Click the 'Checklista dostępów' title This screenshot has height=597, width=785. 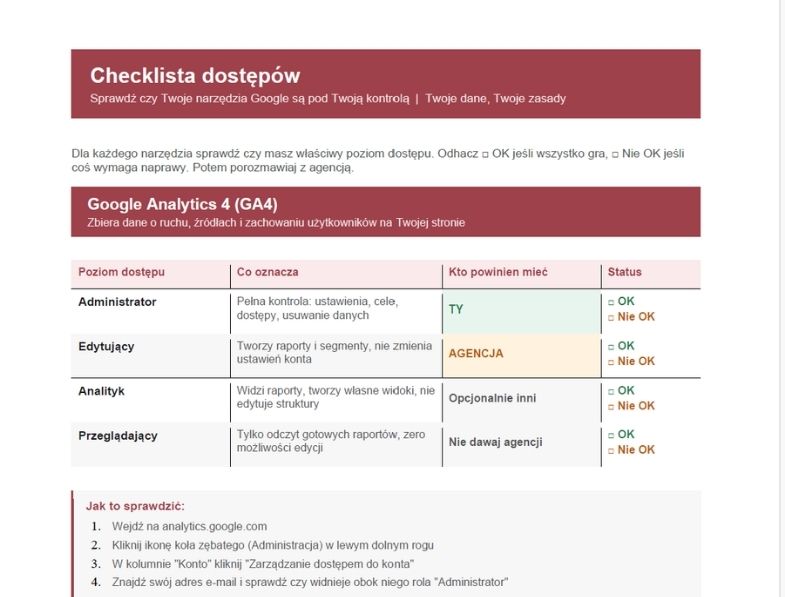pos(195,76)
